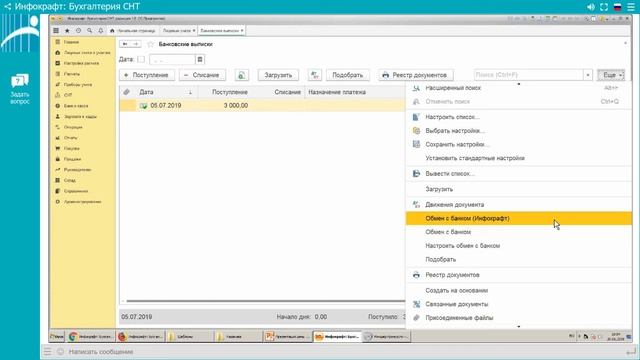The width and height of the screenshot is (640, 360).
Task: Open the sections menu grid icon
Action: [56, 31]
